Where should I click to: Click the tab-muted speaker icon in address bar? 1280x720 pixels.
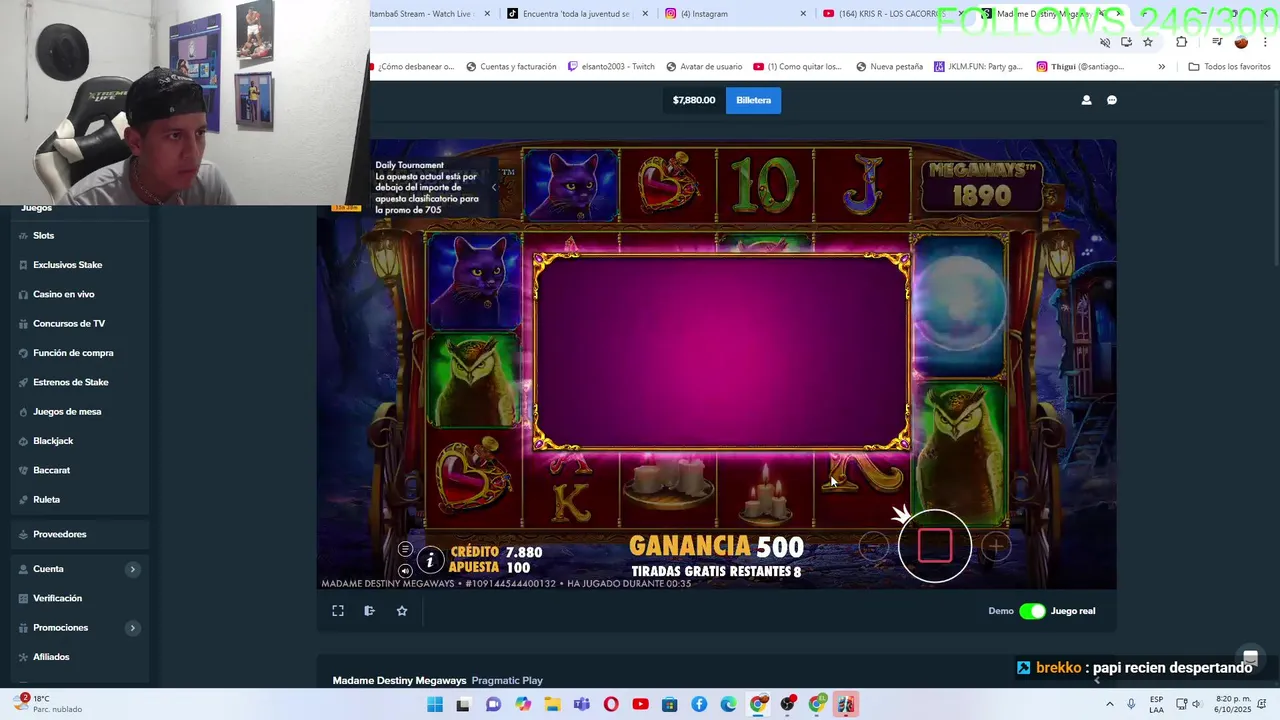click(x=1105, y=42)
